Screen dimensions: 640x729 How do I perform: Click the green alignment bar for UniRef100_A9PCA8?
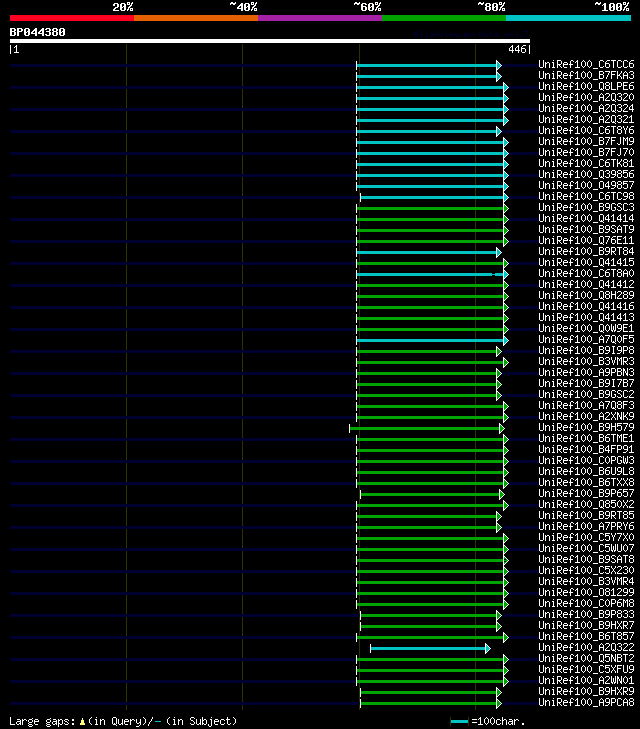coord(428,703)
